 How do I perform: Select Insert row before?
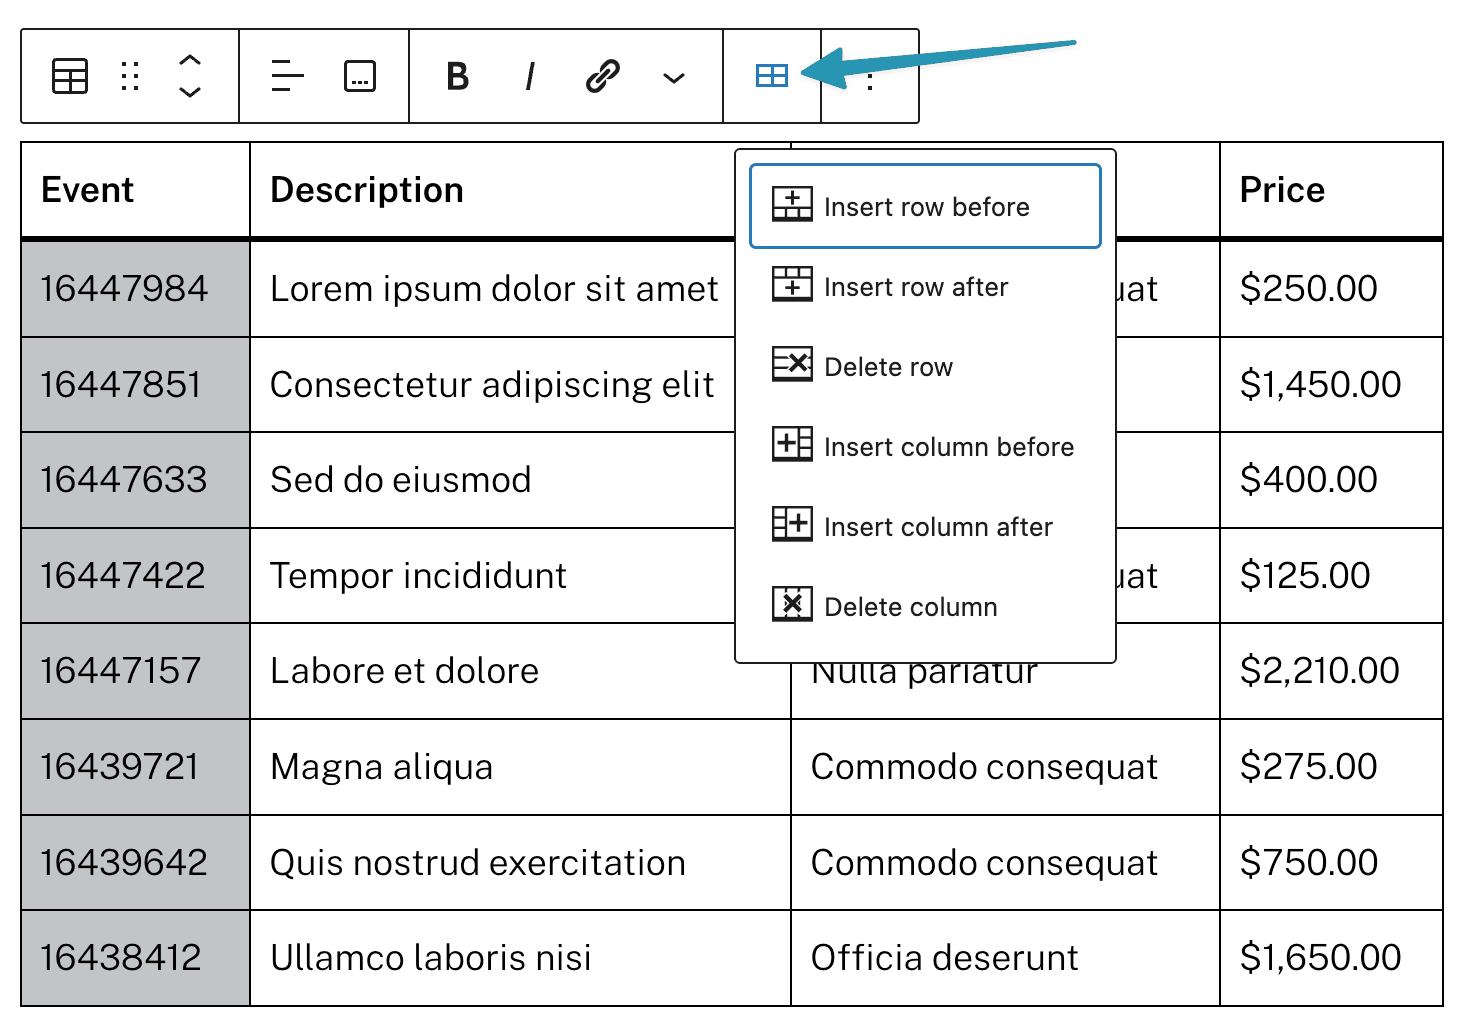click(x=926, y=206)
